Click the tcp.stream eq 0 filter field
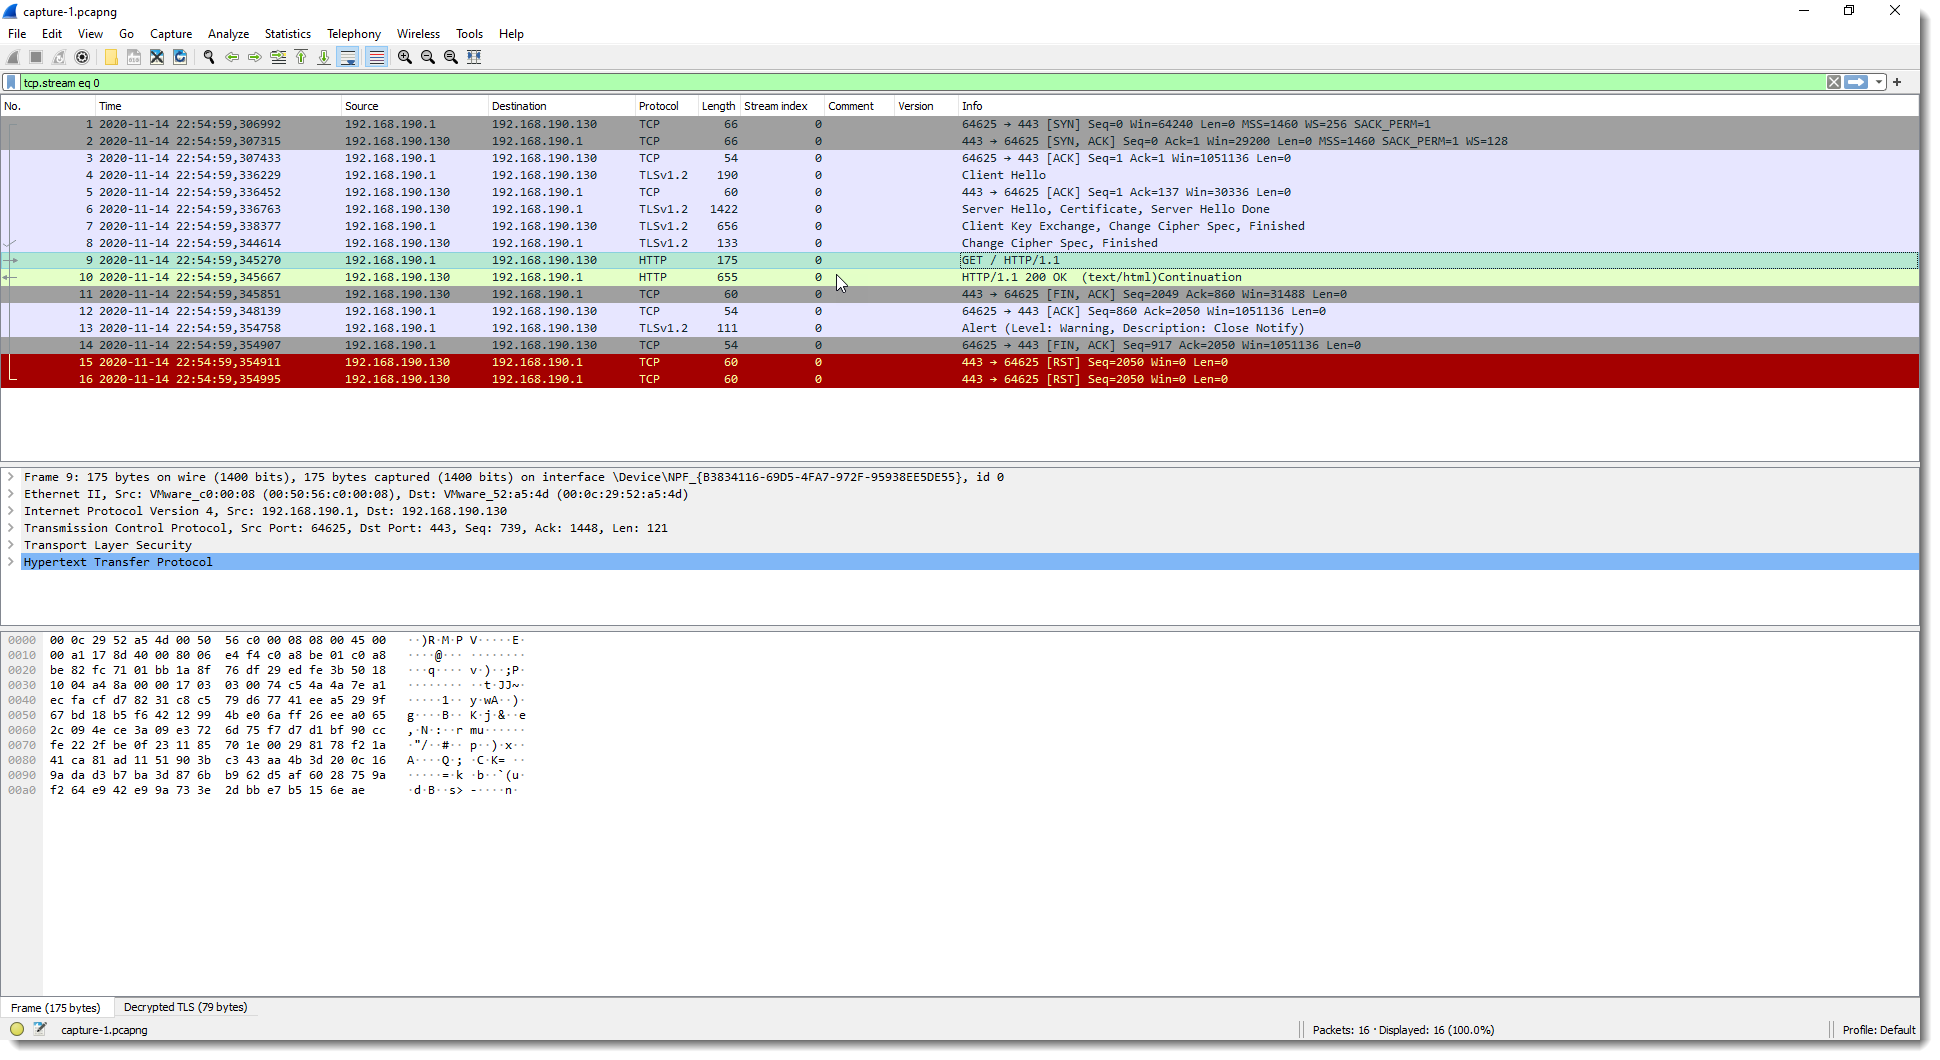1940x1060 pixels. pyautogui.click(x=900, y=83)
